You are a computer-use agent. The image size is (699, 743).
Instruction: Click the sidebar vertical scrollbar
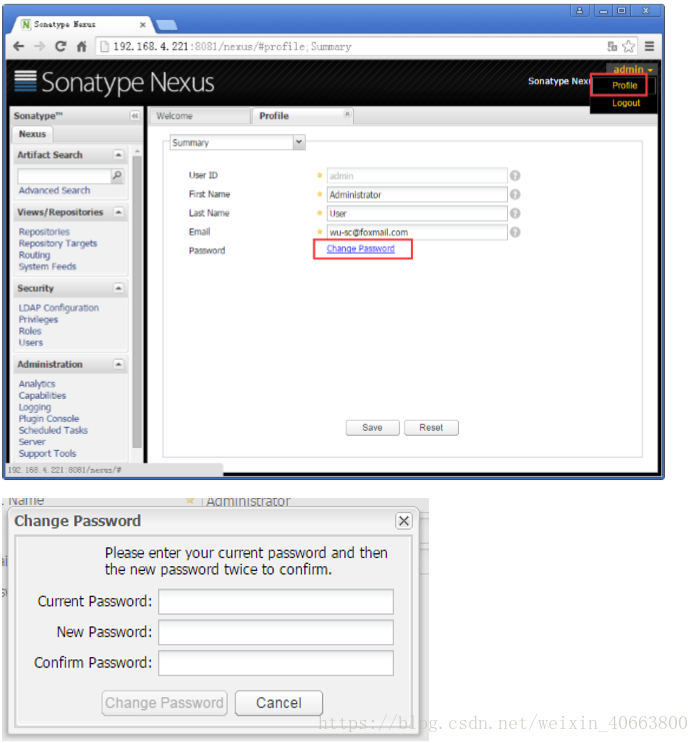point(137,301)
